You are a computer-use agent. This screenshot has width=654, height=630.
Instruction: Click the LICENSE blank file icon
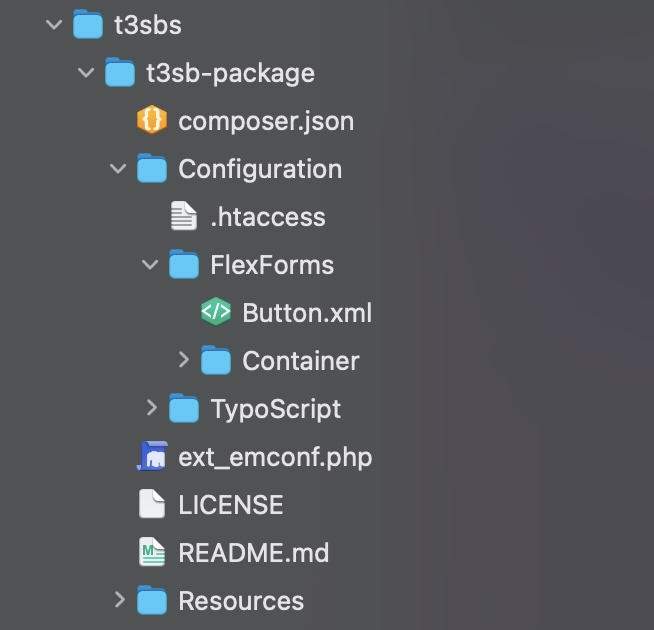point(151,505)
